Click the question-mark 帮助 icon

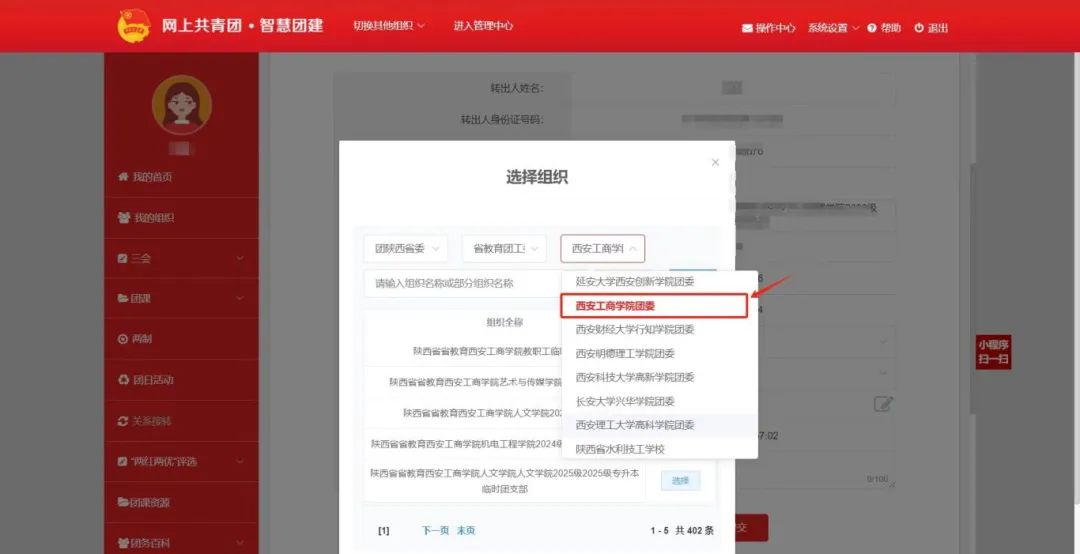872,28
